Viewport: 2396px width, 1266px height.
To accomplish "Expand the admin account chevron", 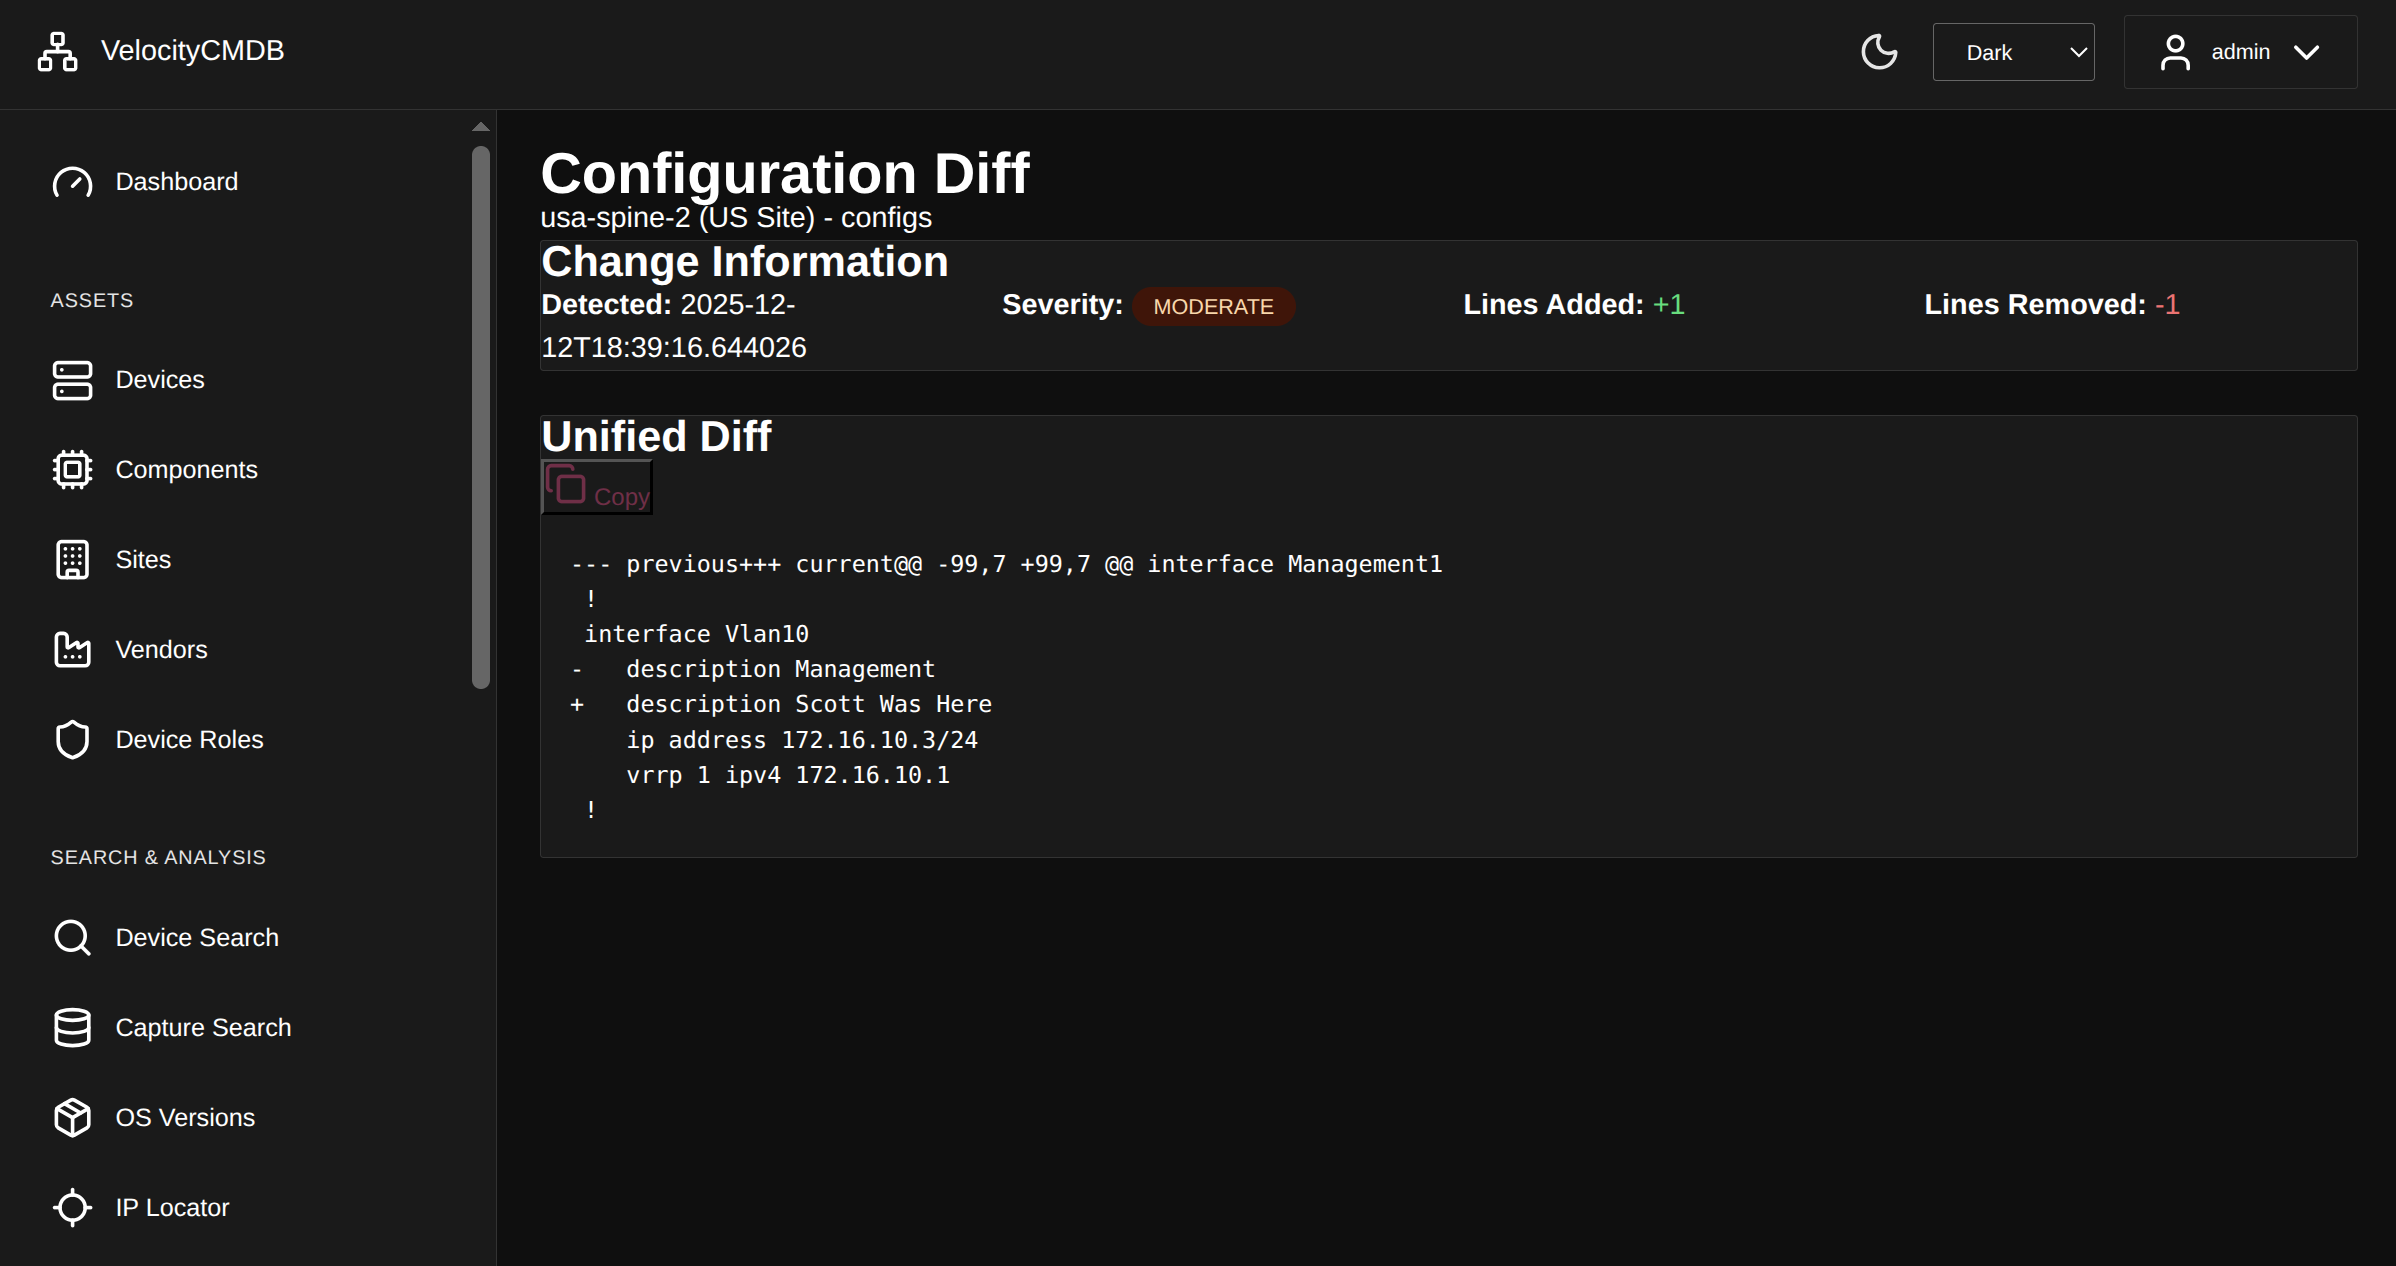I will pyautogui.click(x=2306, y=52).
